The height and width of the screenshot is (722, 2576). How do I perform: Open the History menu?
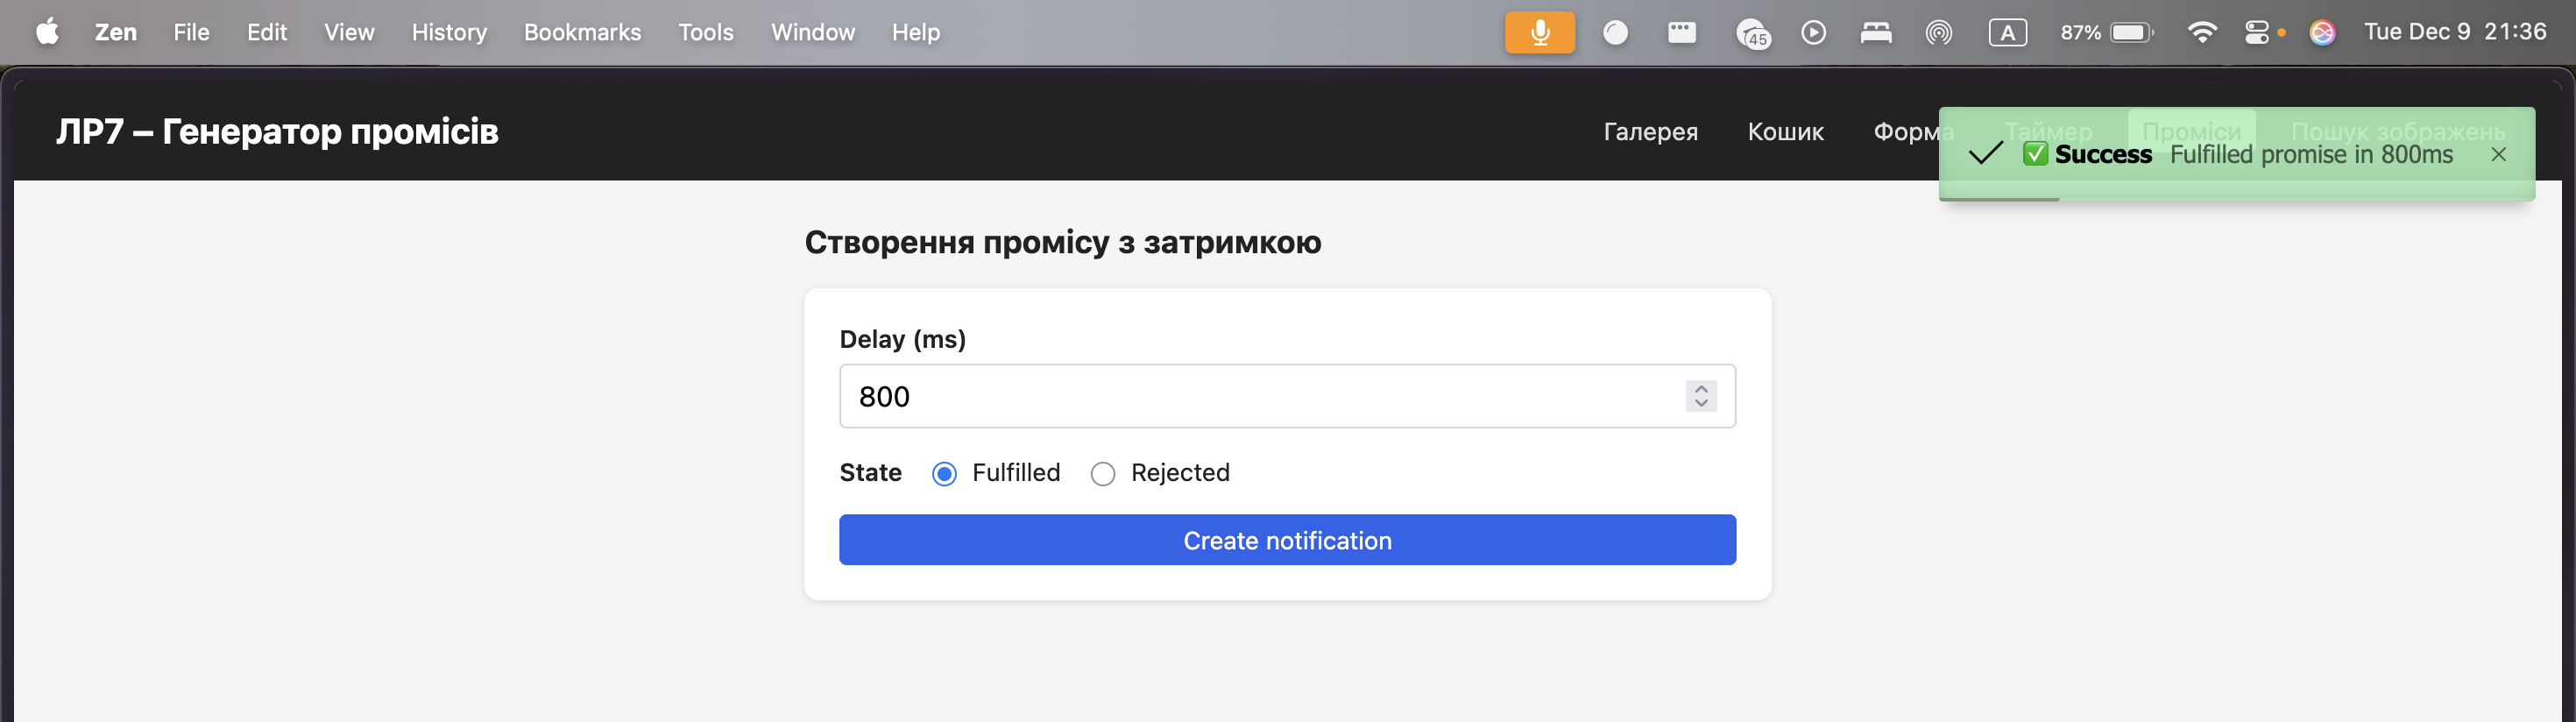coord(449,32)
